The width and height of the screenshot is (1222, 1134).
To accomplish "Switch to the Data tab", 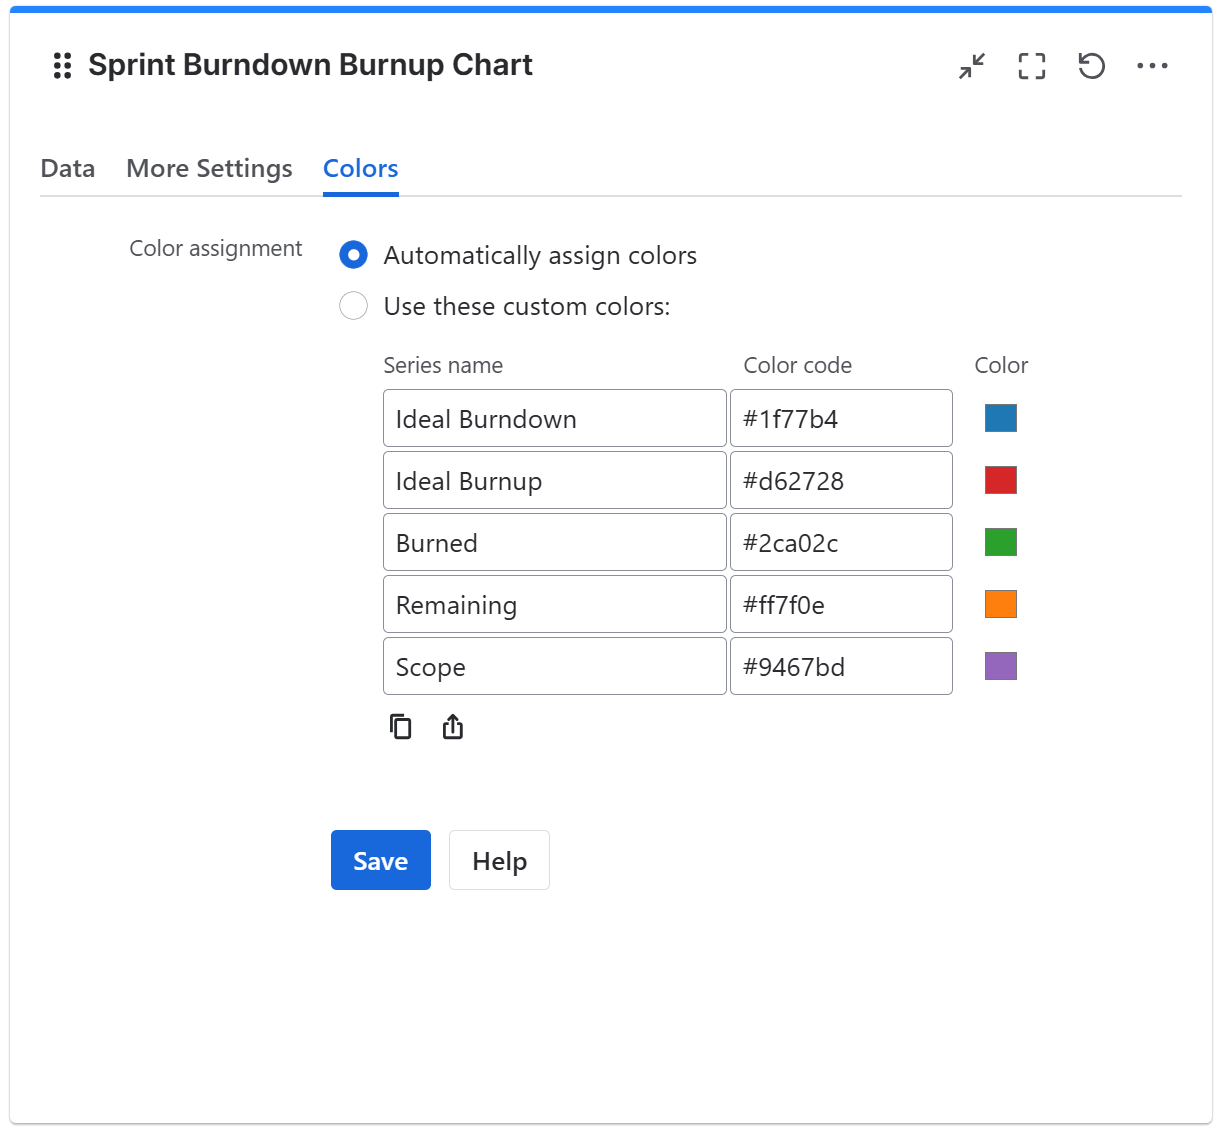I will click(x=67, y=168).
